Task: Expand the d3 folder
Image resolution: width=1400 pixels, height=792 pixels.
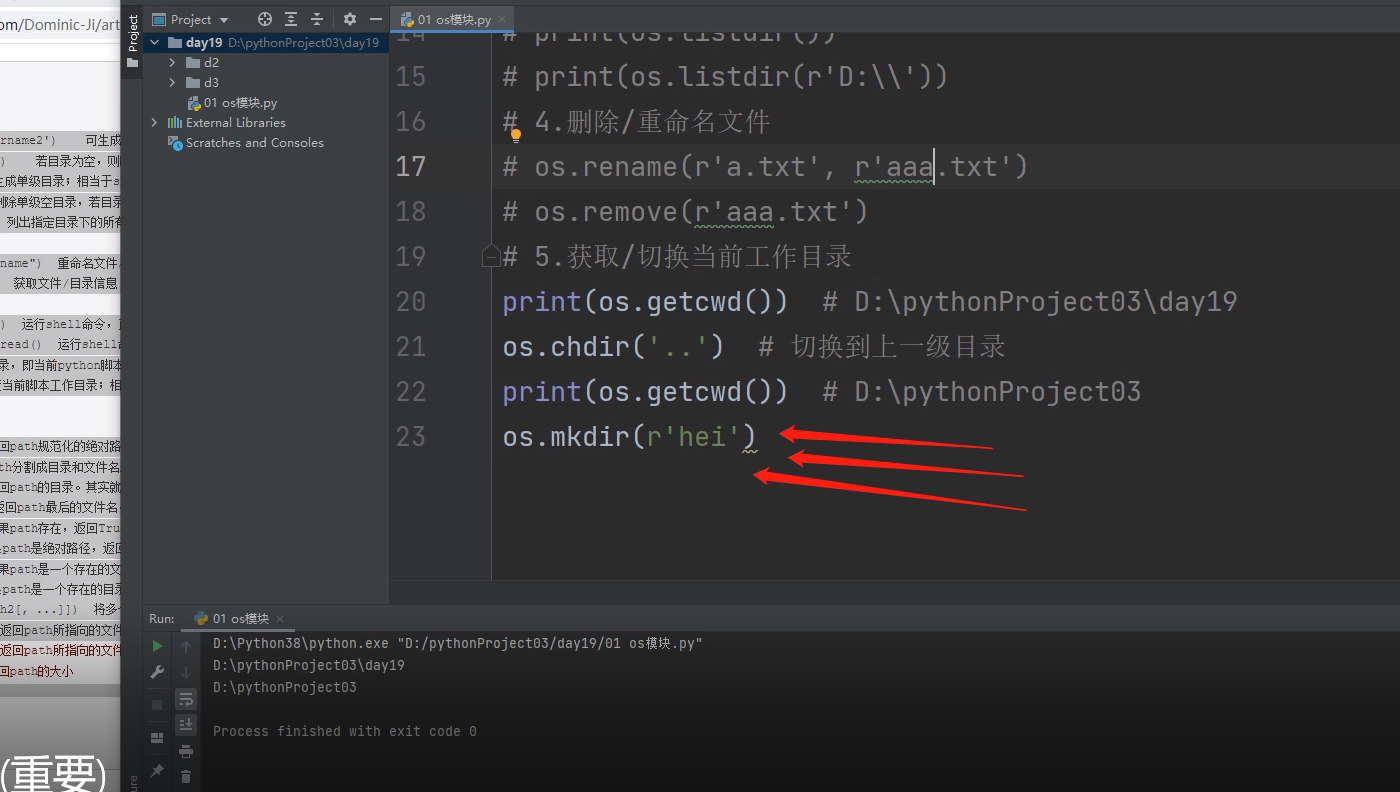Action: 172,83
